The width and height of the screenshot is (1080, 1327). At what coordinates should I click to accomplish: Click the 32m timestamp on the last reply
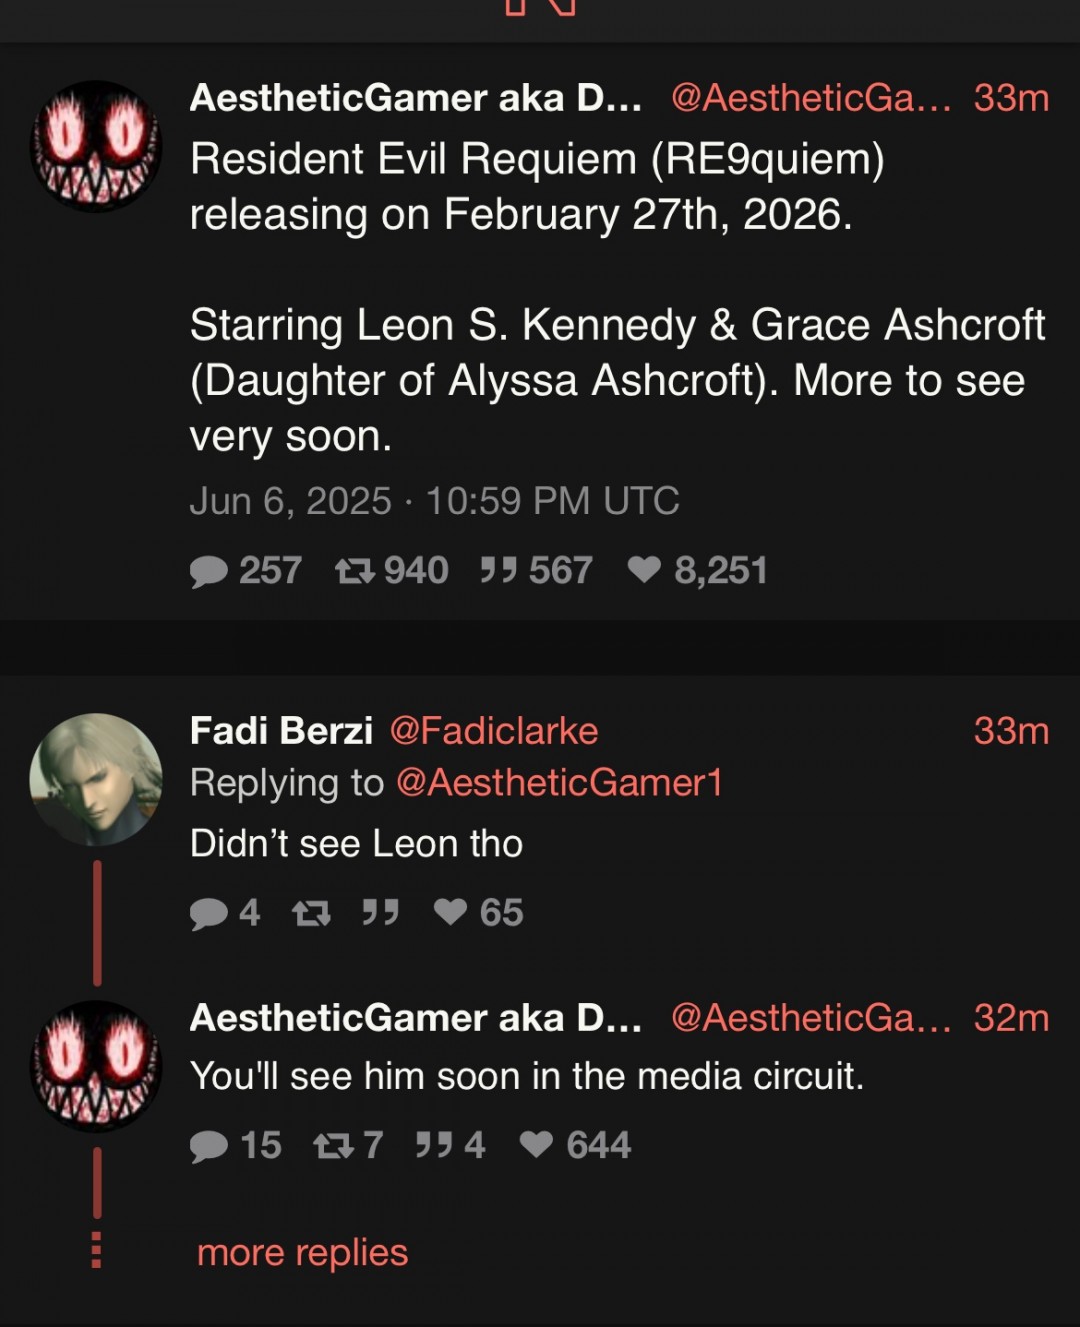point(1011,1018)
